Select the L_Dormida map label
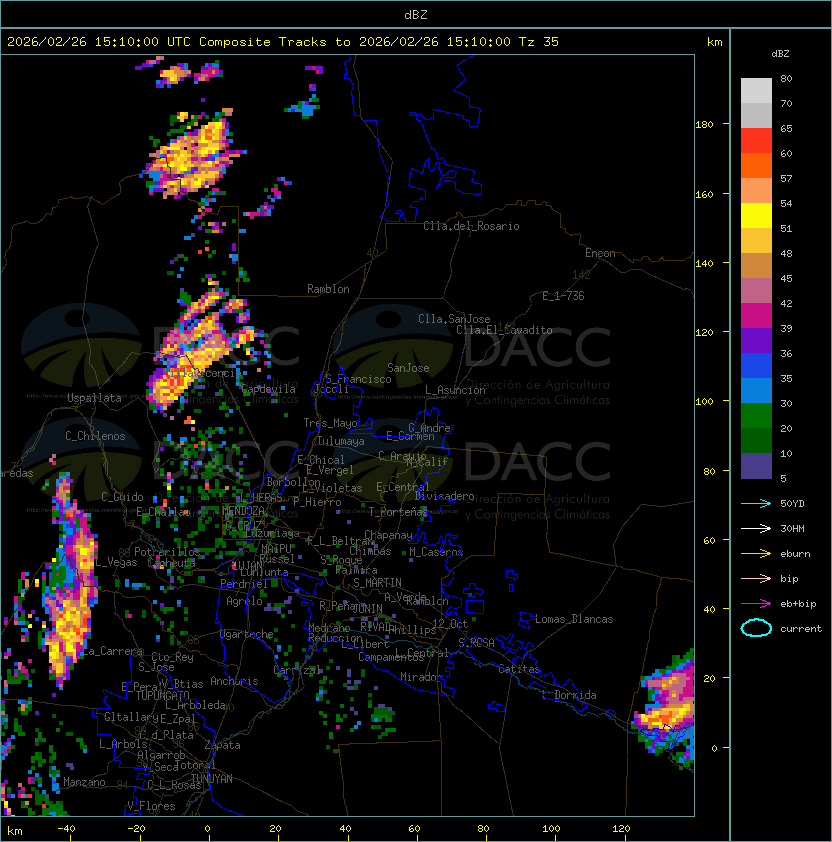832x842 pixels. click(569, 695)
